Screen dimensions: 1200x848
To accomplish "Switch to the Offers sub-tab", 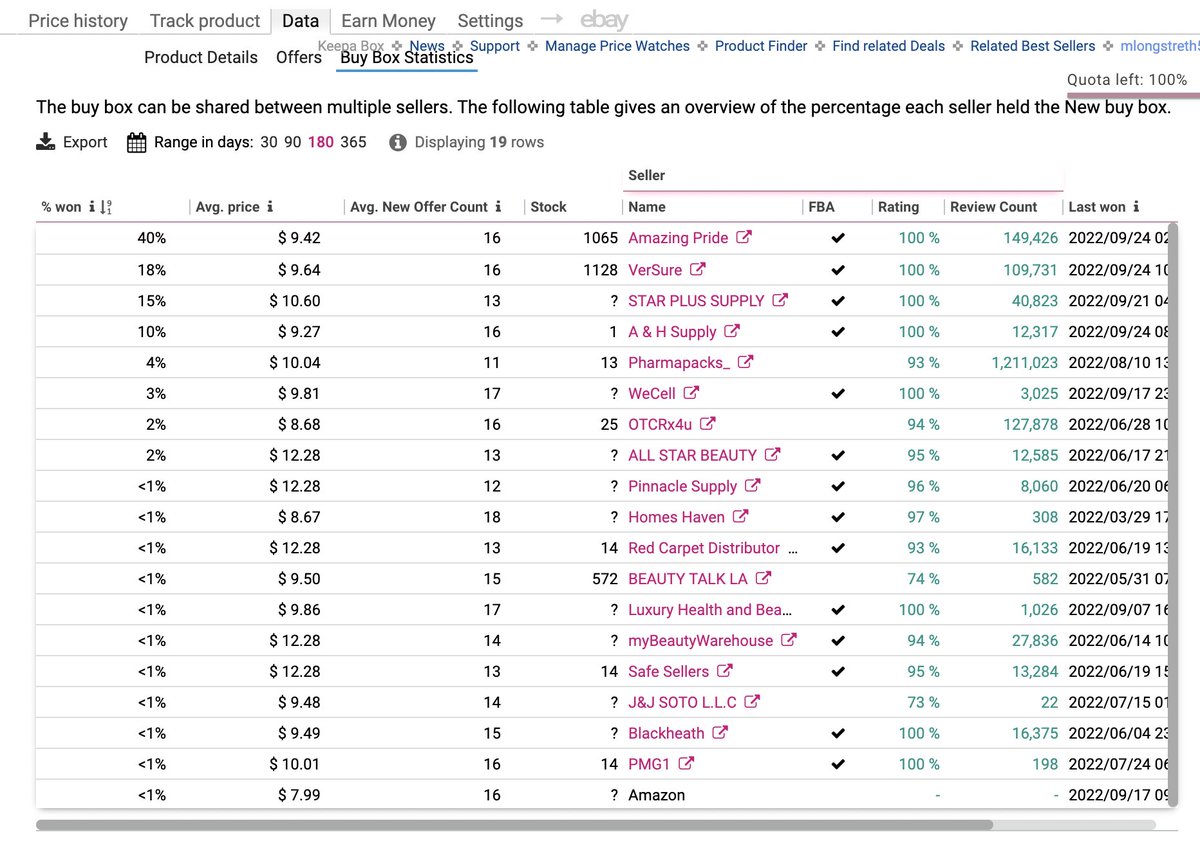I will click(299, 57).
